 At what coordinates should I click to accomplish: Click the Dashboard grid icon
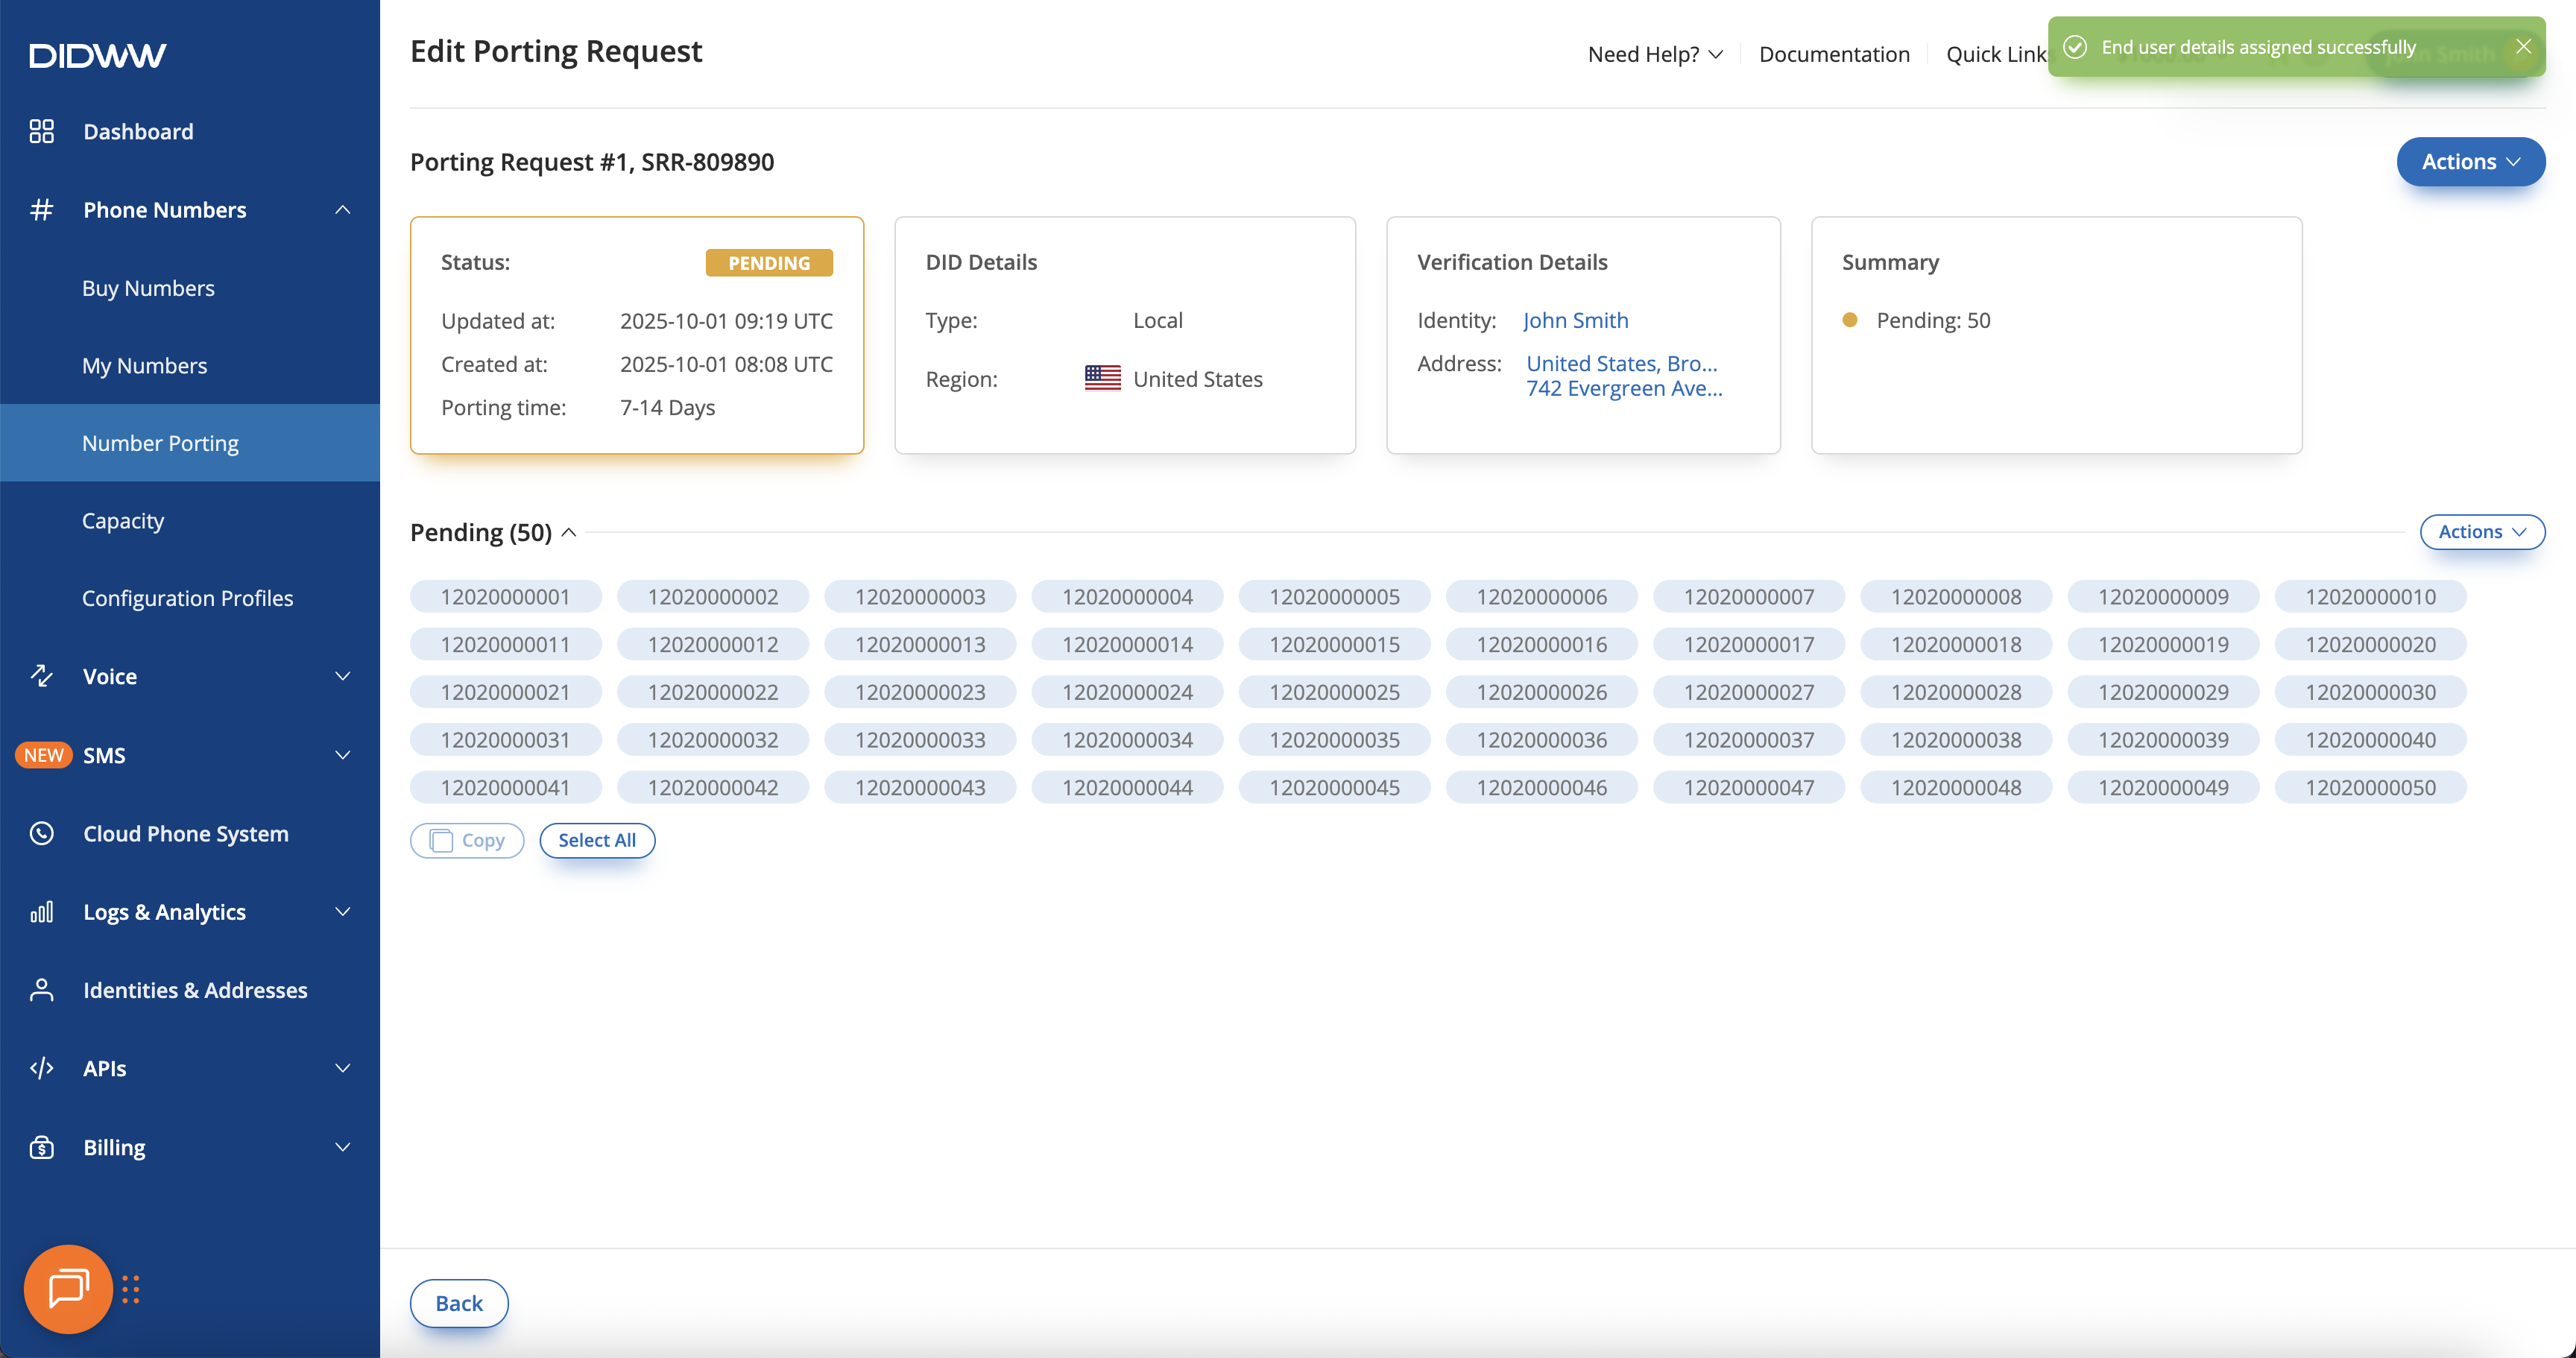41,131
